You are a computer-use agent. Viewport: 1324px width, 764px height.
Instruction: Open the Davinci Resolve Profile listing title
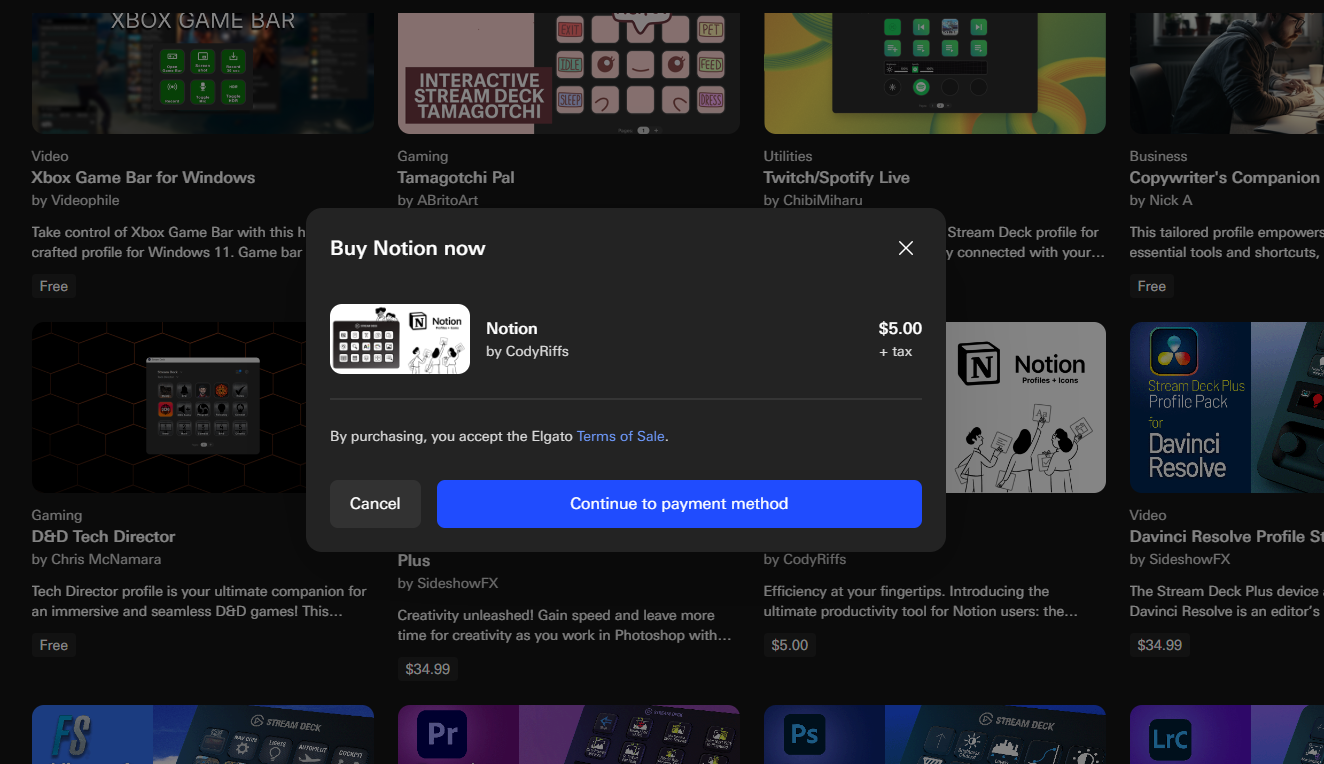click(x=1226, y=536)
